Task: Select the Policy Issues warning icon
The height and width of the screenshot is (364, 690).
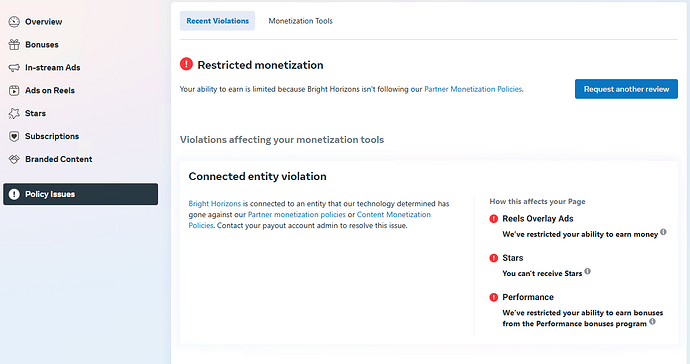Action: (x=14, y=194)
